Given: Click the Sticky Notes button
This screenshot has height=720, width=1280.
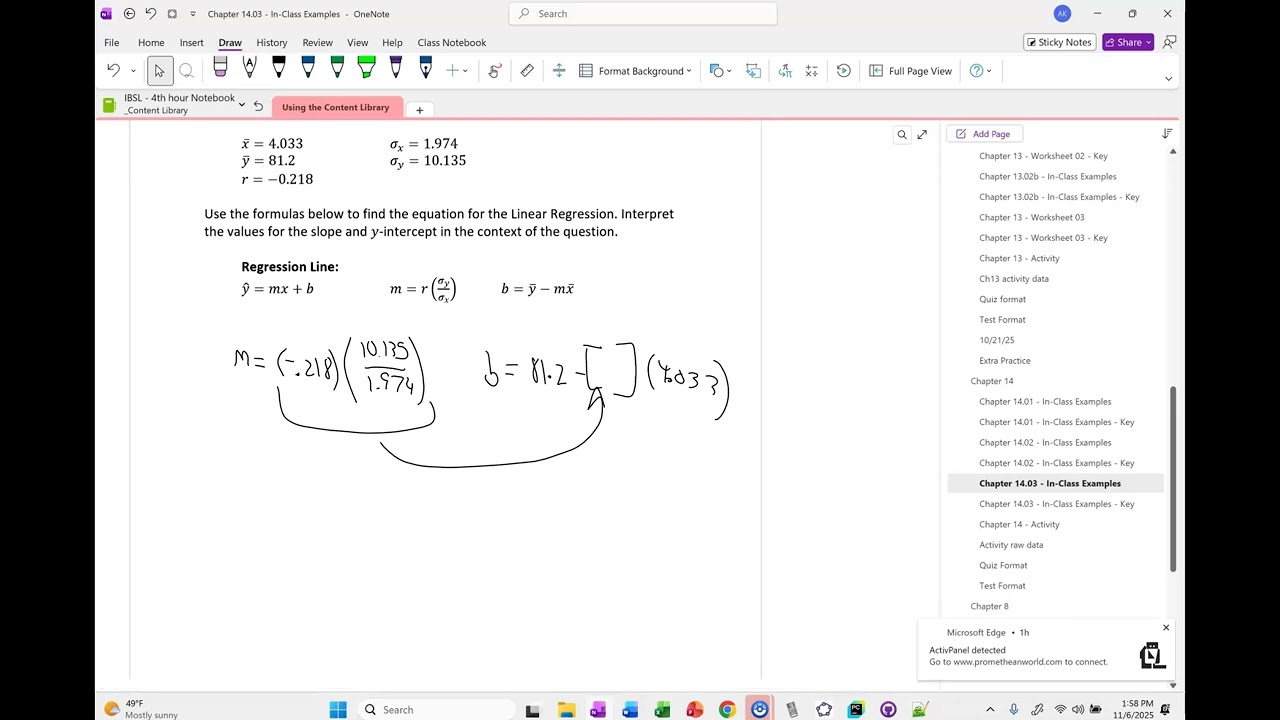Looking at the screenshot, I should click(1058, 42).
